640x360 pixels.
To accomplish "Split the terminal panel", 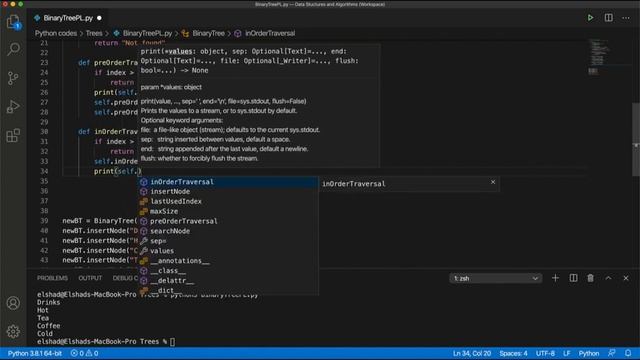I will click(573, 278).
